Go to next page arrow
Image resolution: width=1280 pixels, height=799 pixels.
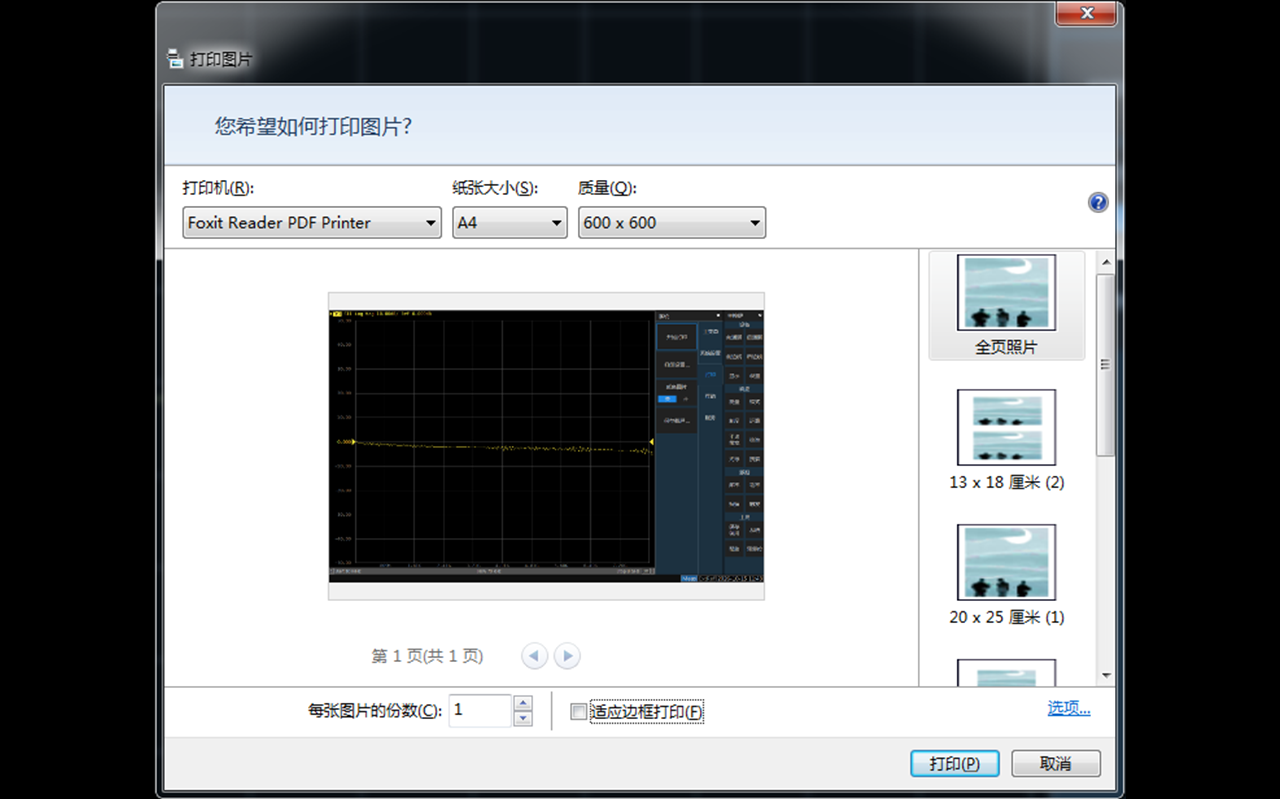tap(567, 656)
